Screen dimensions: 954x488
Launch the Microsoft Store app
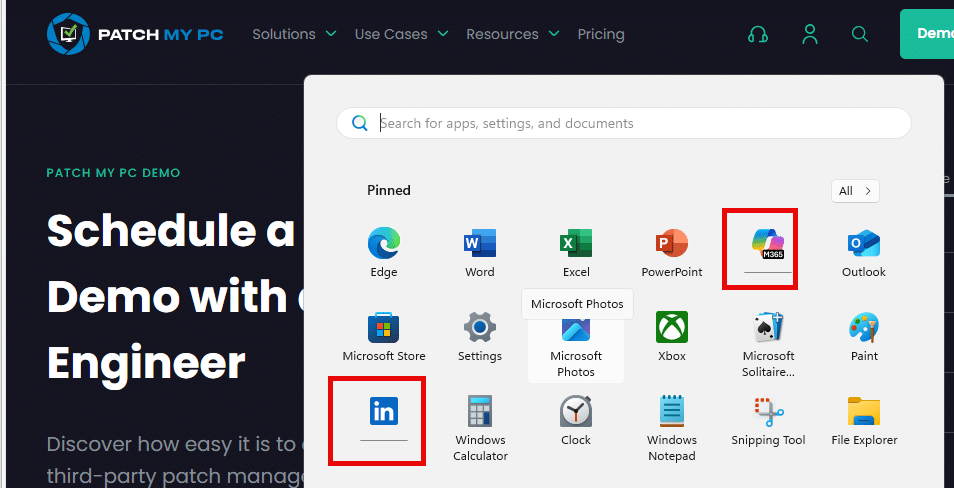[x=384, y=336]
